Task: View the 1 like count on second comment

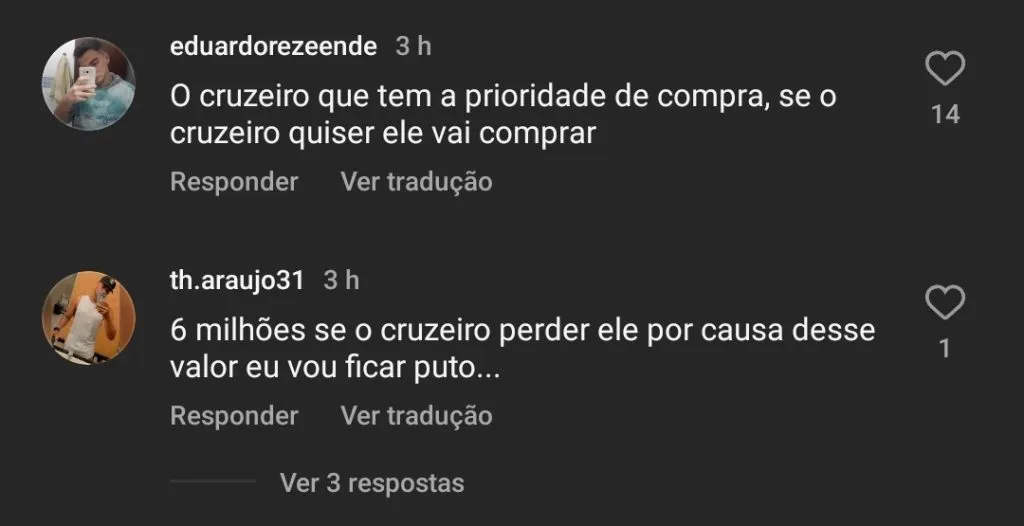Action: pyautogui.click(x=945, y=348)
